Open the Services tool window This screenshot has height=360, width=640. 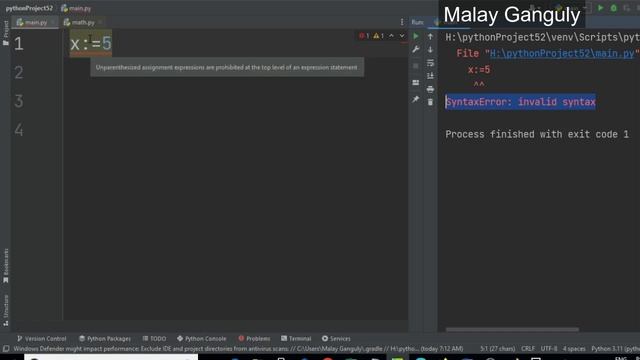[336, 338]
